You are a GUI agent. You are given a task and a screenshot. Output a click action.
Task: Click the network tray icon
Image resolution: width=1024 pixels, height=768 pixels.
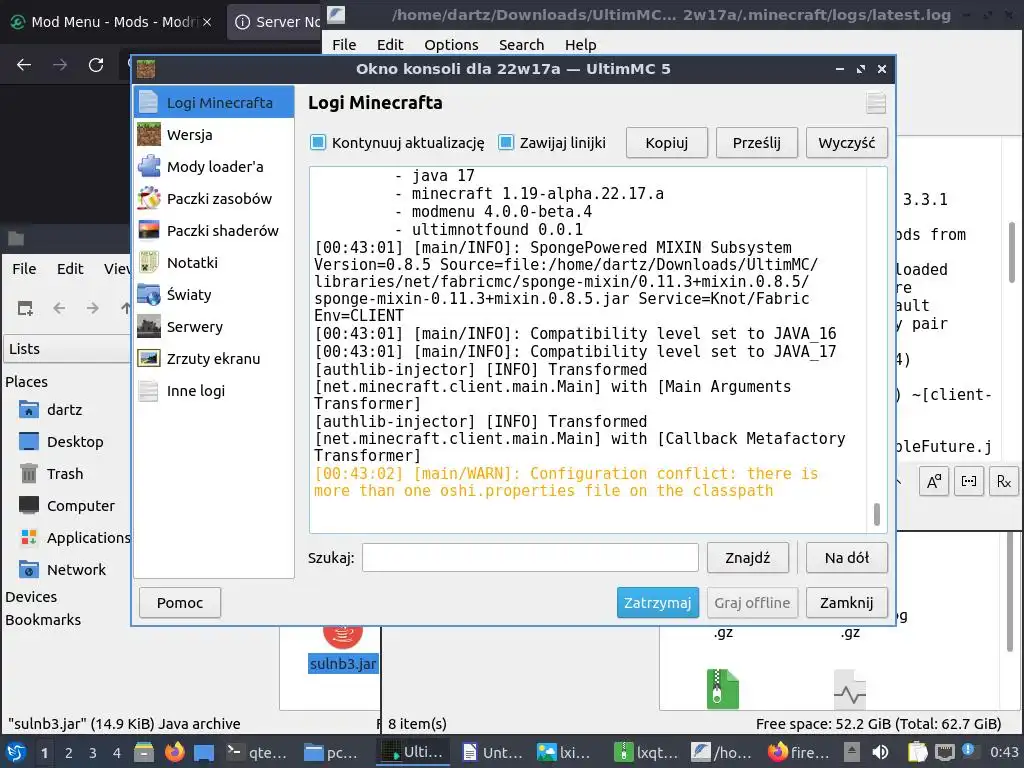(944, 752)
